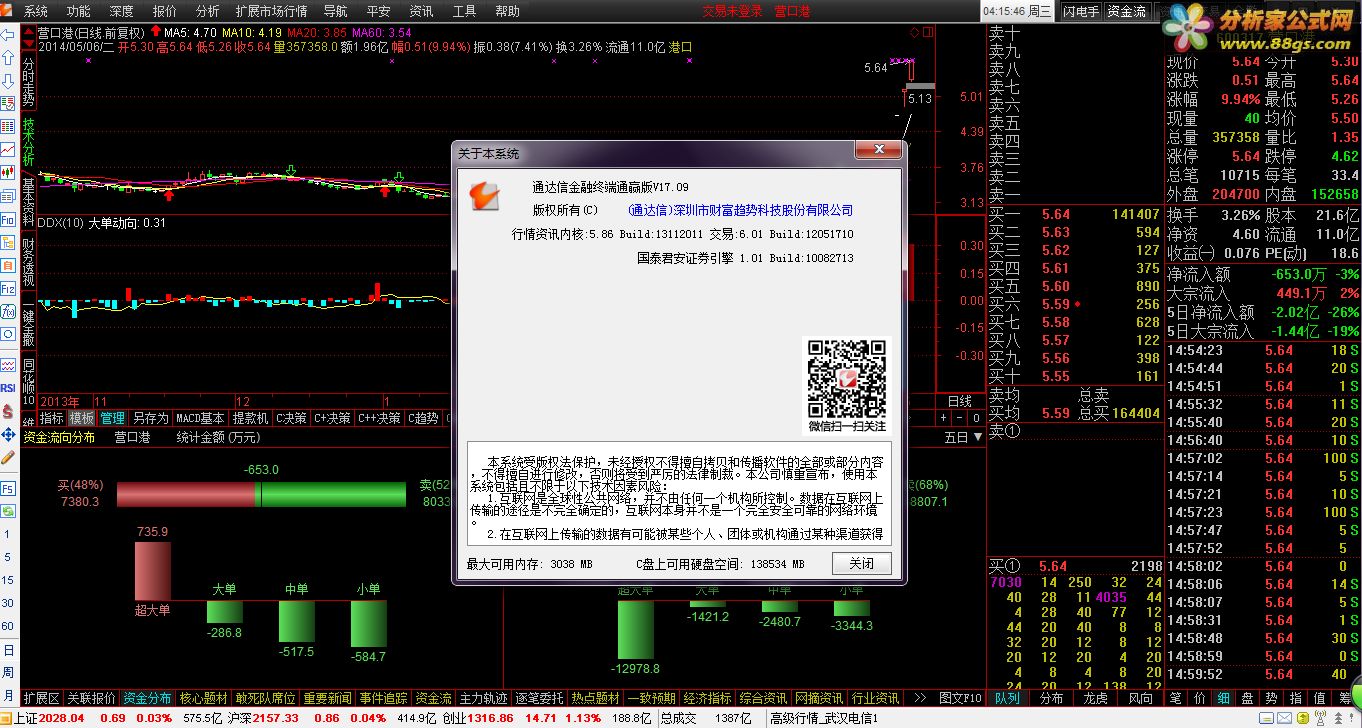Switch to the 分时走势 vertical tab

[28, 81]
